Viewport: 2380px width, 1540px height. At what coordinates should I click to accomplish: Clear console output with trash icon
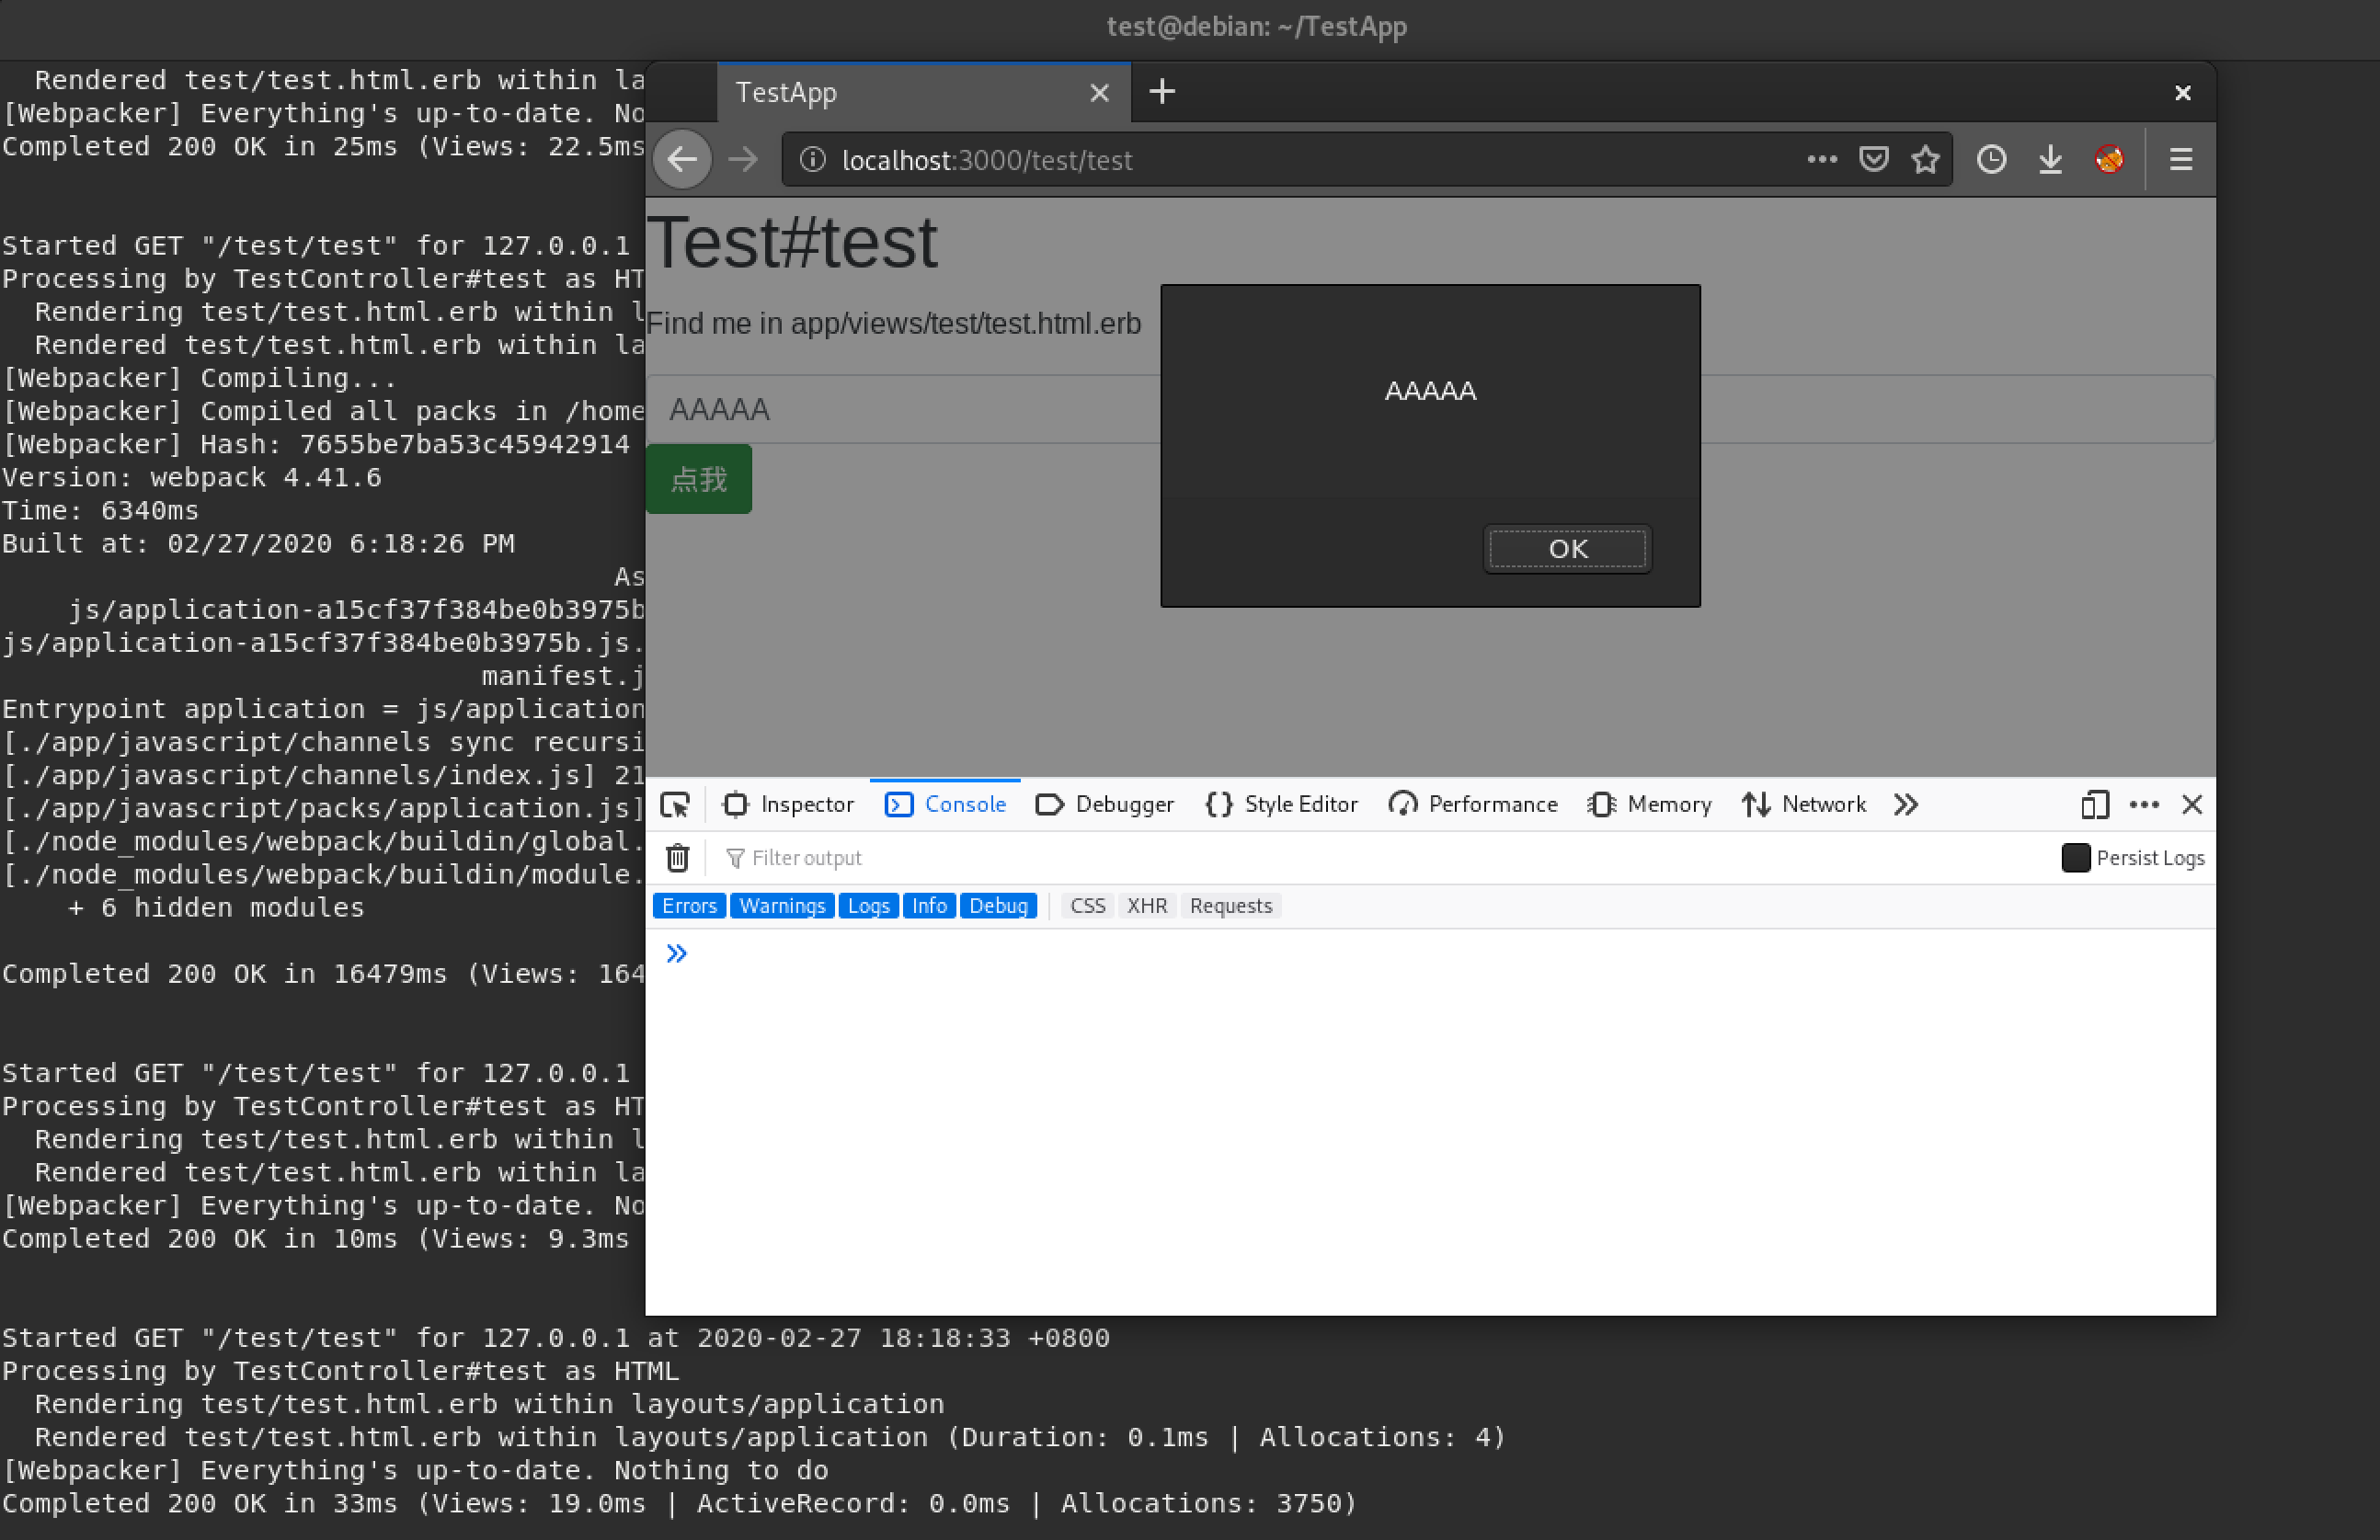(677, 858)
